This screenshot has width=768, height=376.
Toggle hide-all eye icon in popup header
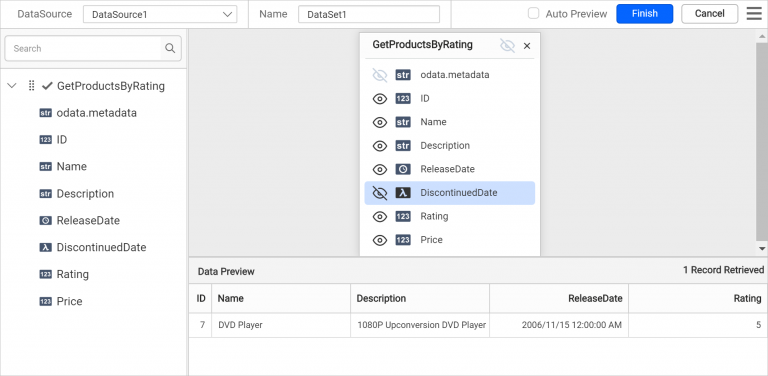507,46
